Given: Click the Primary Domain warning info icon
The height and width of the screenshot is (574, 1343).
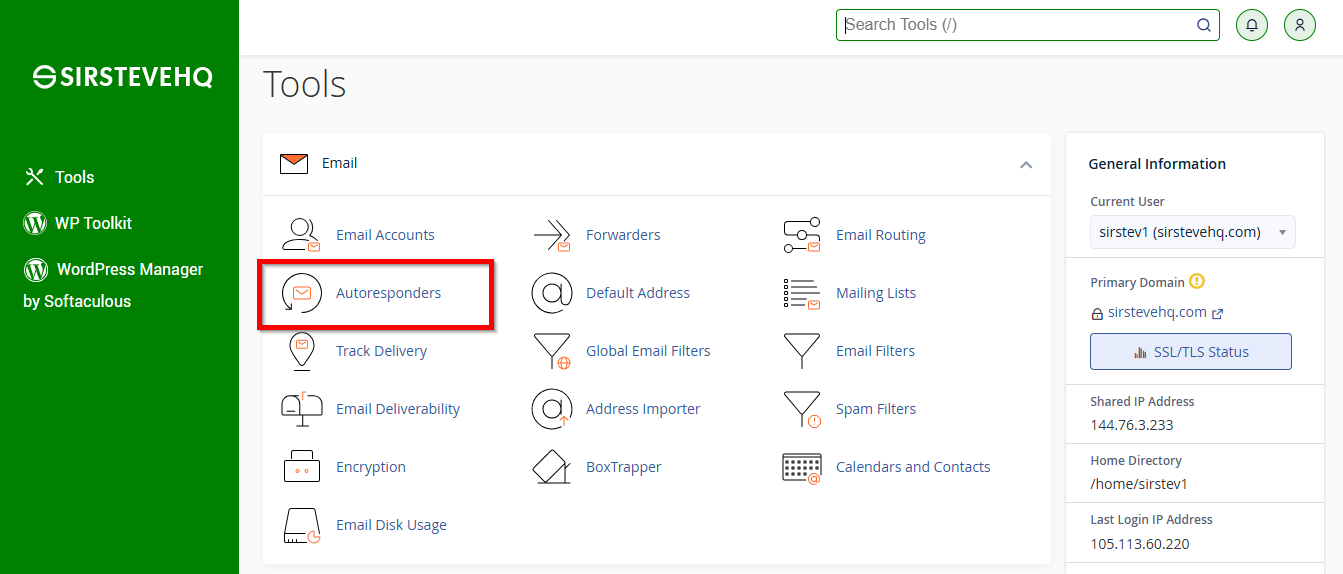Looking at the screenshot, I should (x=1197, y=282).
